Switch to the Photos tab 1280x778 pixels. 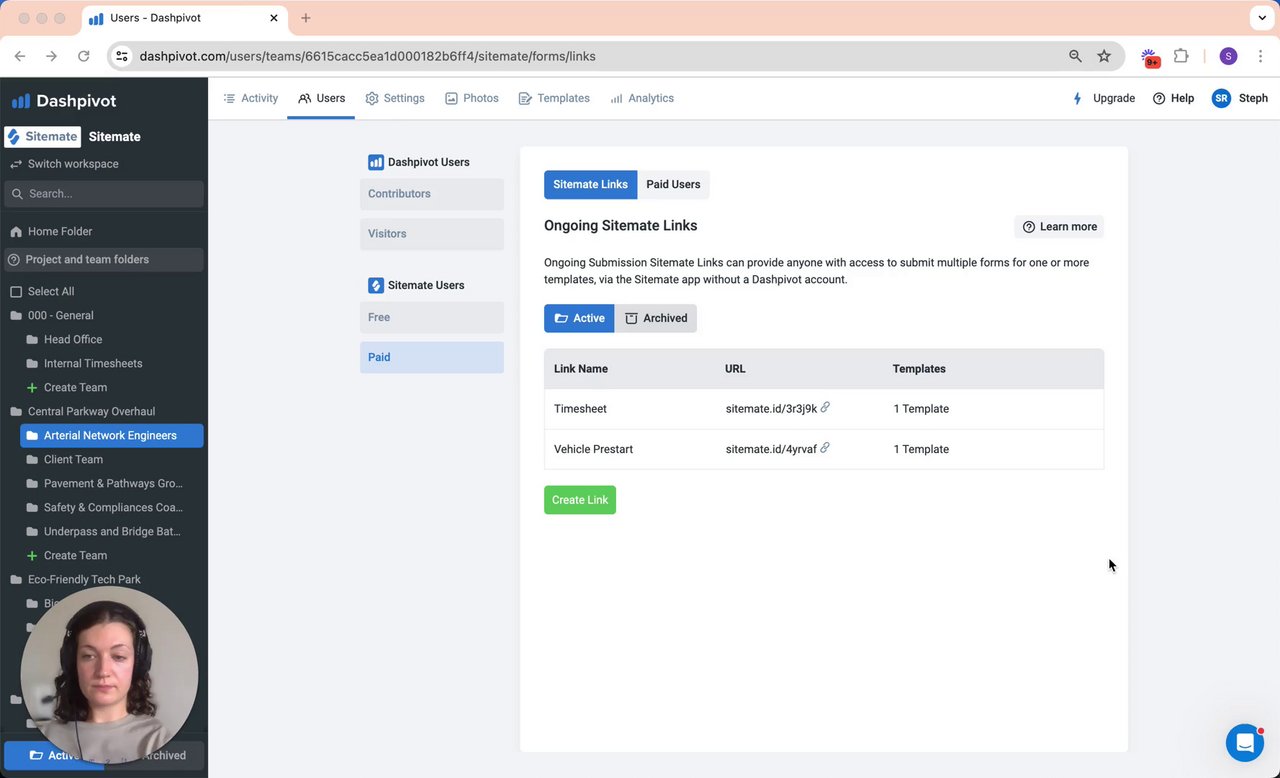(472, 98)
